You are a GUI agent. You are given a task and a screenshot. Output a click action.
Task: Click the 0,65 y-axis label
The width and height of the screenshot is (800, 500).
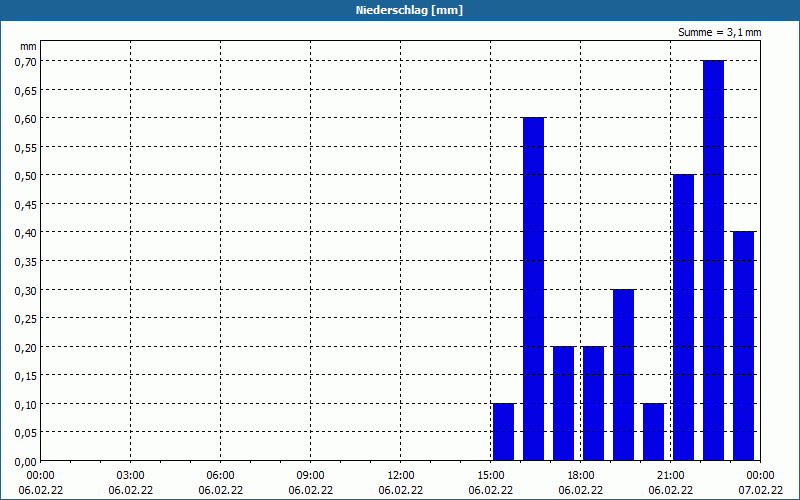[x=26, y=90]
